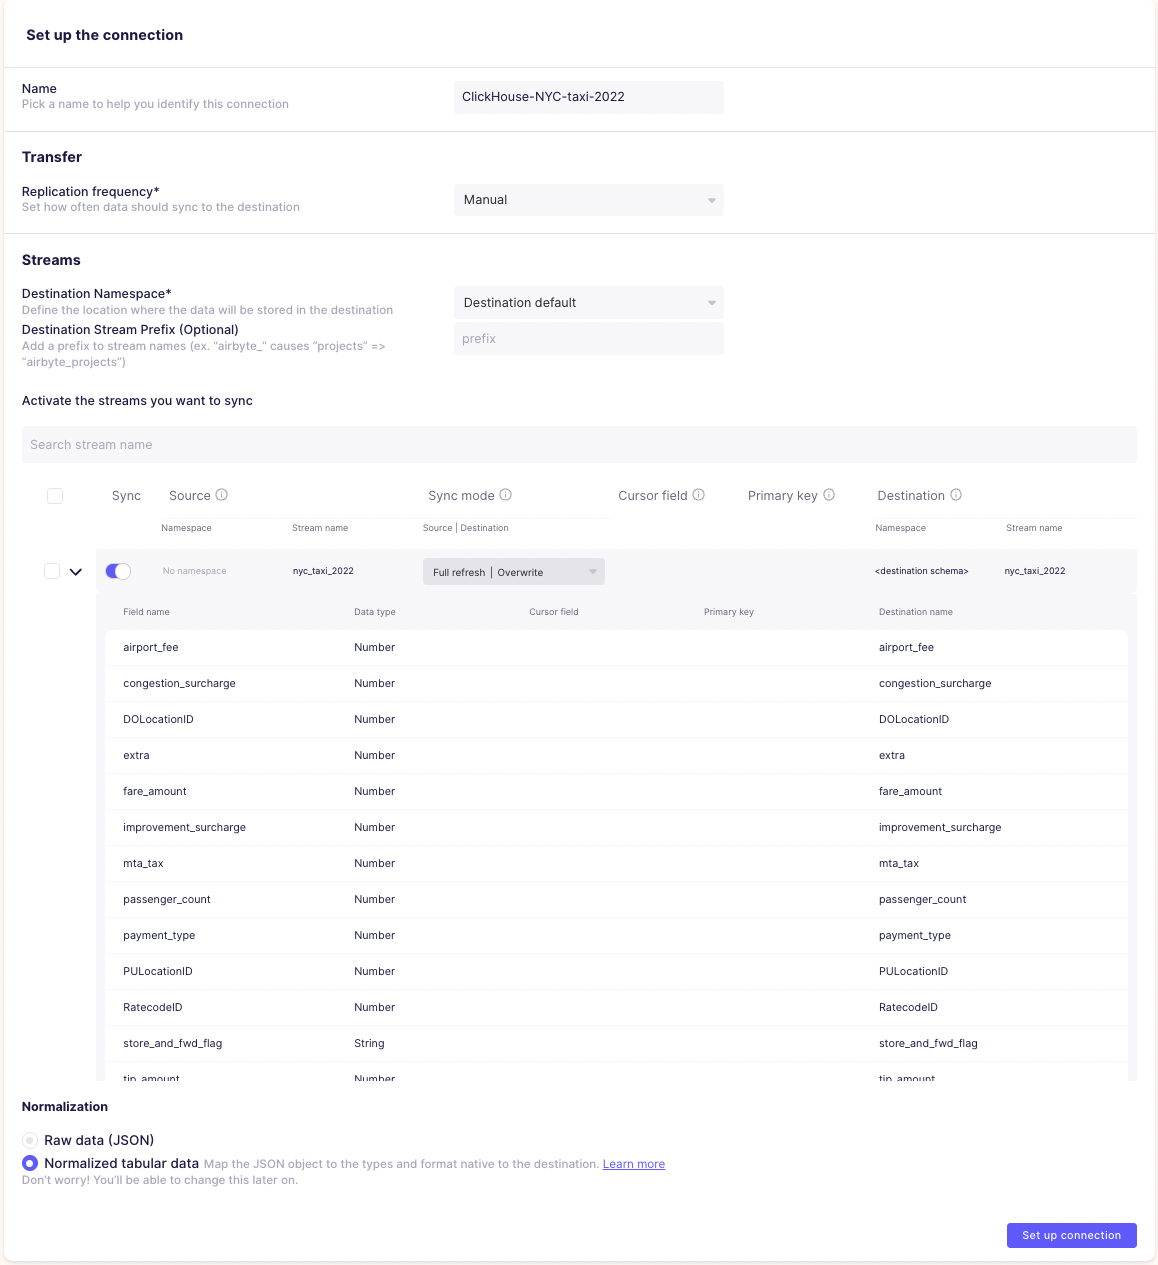Collapse the nyc_taxi_2022 field list
Screen dimensions: 1158x1265
click(76, 571)
